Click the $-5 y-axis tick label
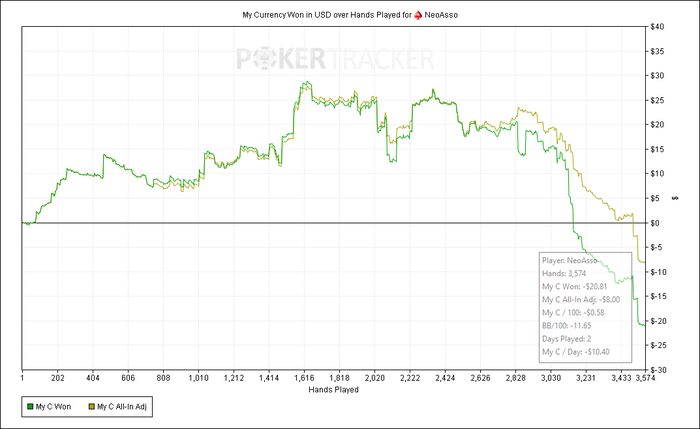The height and width of the screenshot is (429, 700). [x=657, y=247]
